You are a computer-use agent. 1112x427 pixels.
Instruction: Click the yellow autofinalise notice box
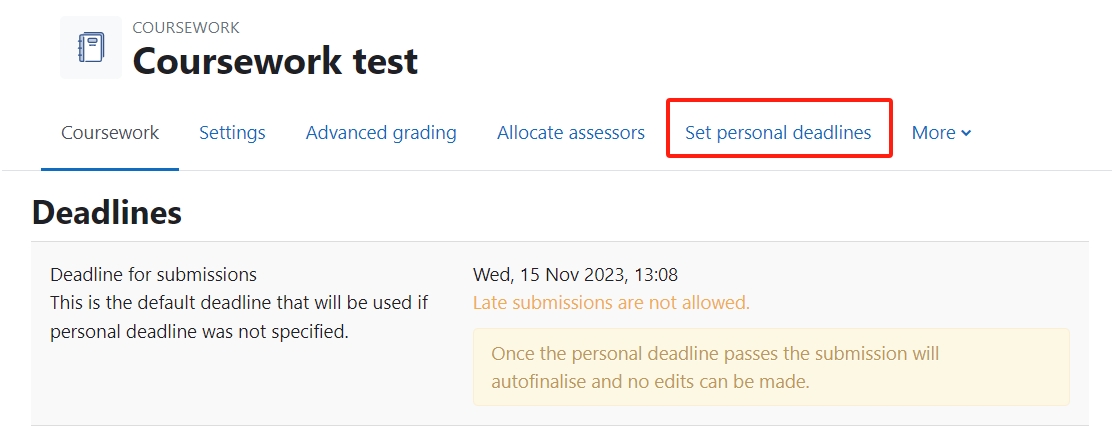coord(772,367)
